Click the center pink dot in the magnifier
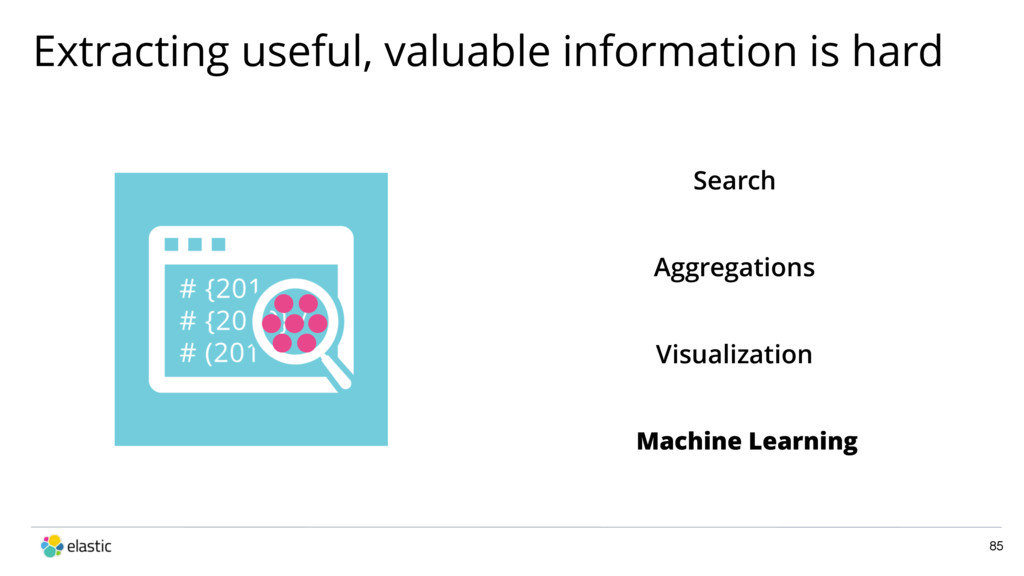The width and height of the screenshot is (1024, 576). 295,323
